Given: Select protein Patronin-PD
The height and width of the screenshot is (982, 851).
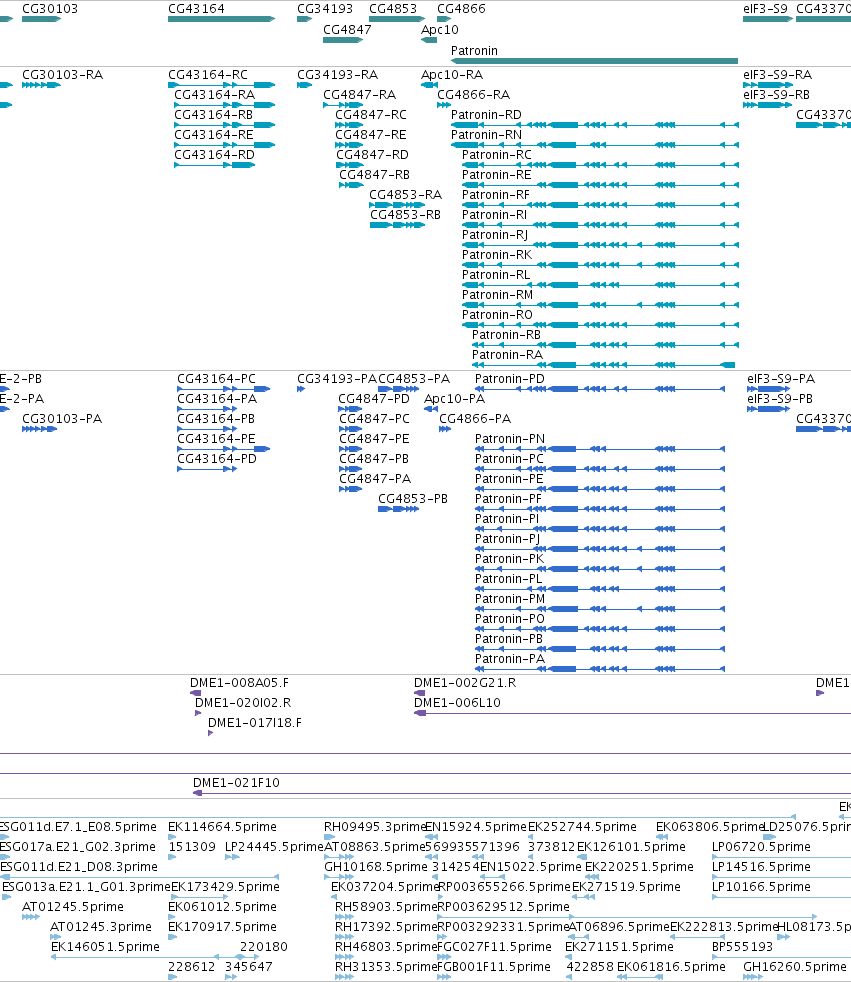Looking at the screenshot, I should pos(510,379).
